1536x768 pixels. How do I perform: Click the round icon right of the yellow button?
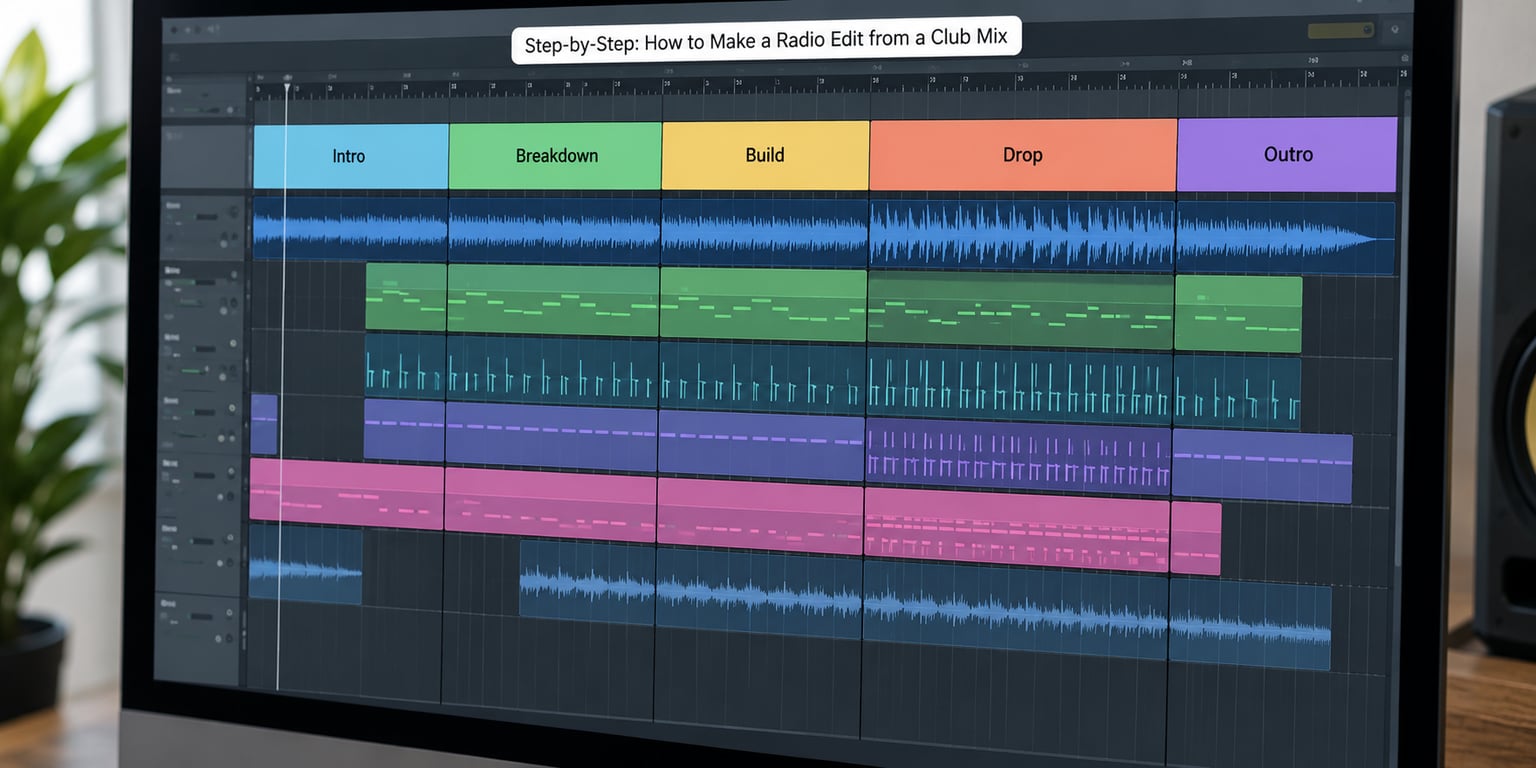1394,31
